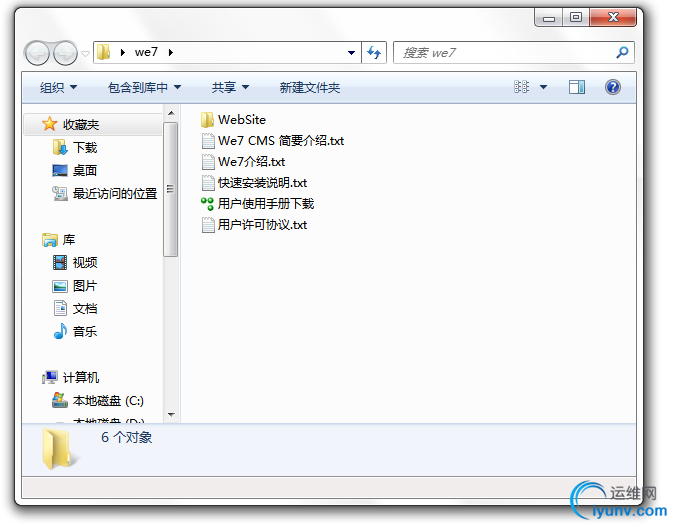This screenshot has width=673, height=527.
Task: Click the green 用户使用手册下载 icon
Action: (x=207, y=204)
